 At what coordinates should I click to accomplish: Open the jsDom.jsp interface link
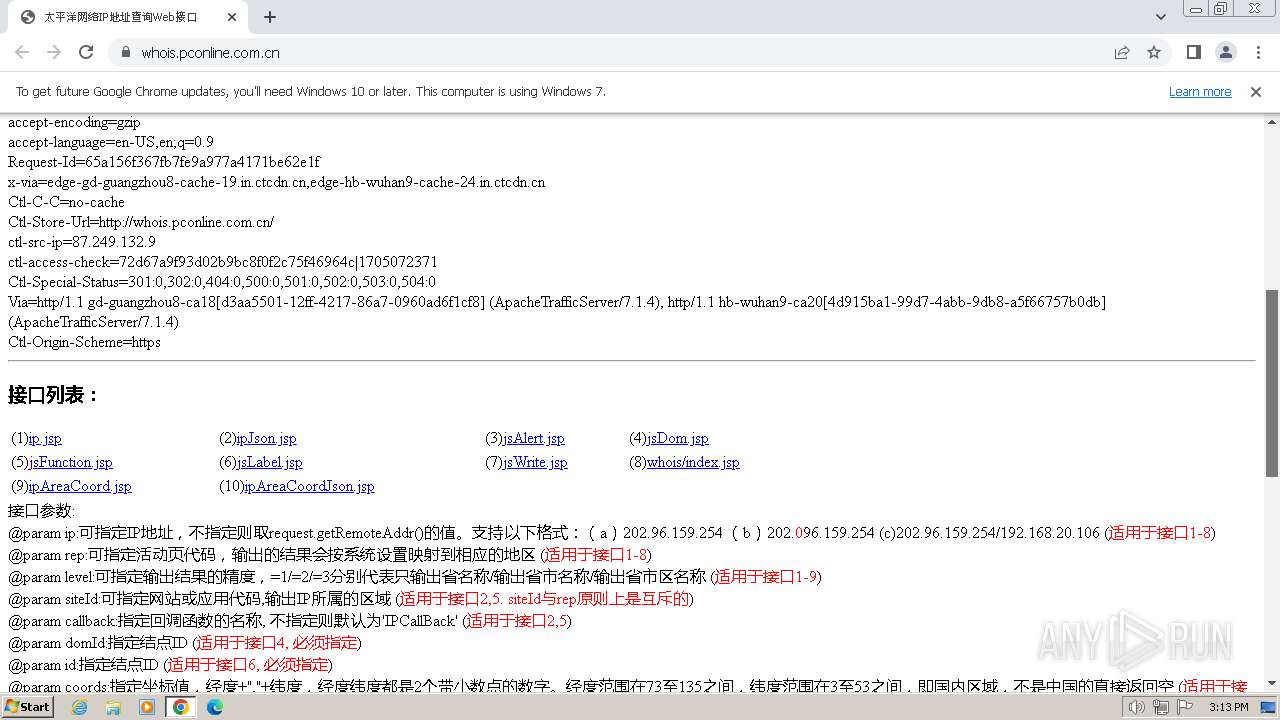point(678,439)
